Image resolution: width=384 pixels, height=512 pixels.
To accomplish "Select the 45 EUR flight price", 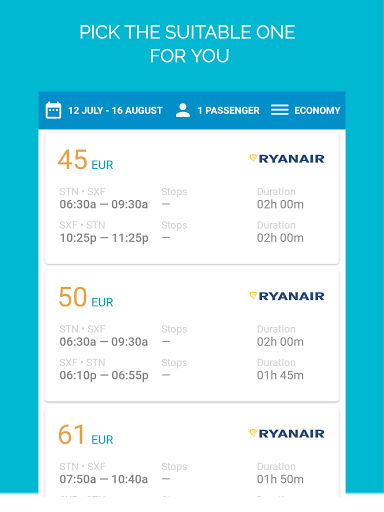I will [86, 160].
